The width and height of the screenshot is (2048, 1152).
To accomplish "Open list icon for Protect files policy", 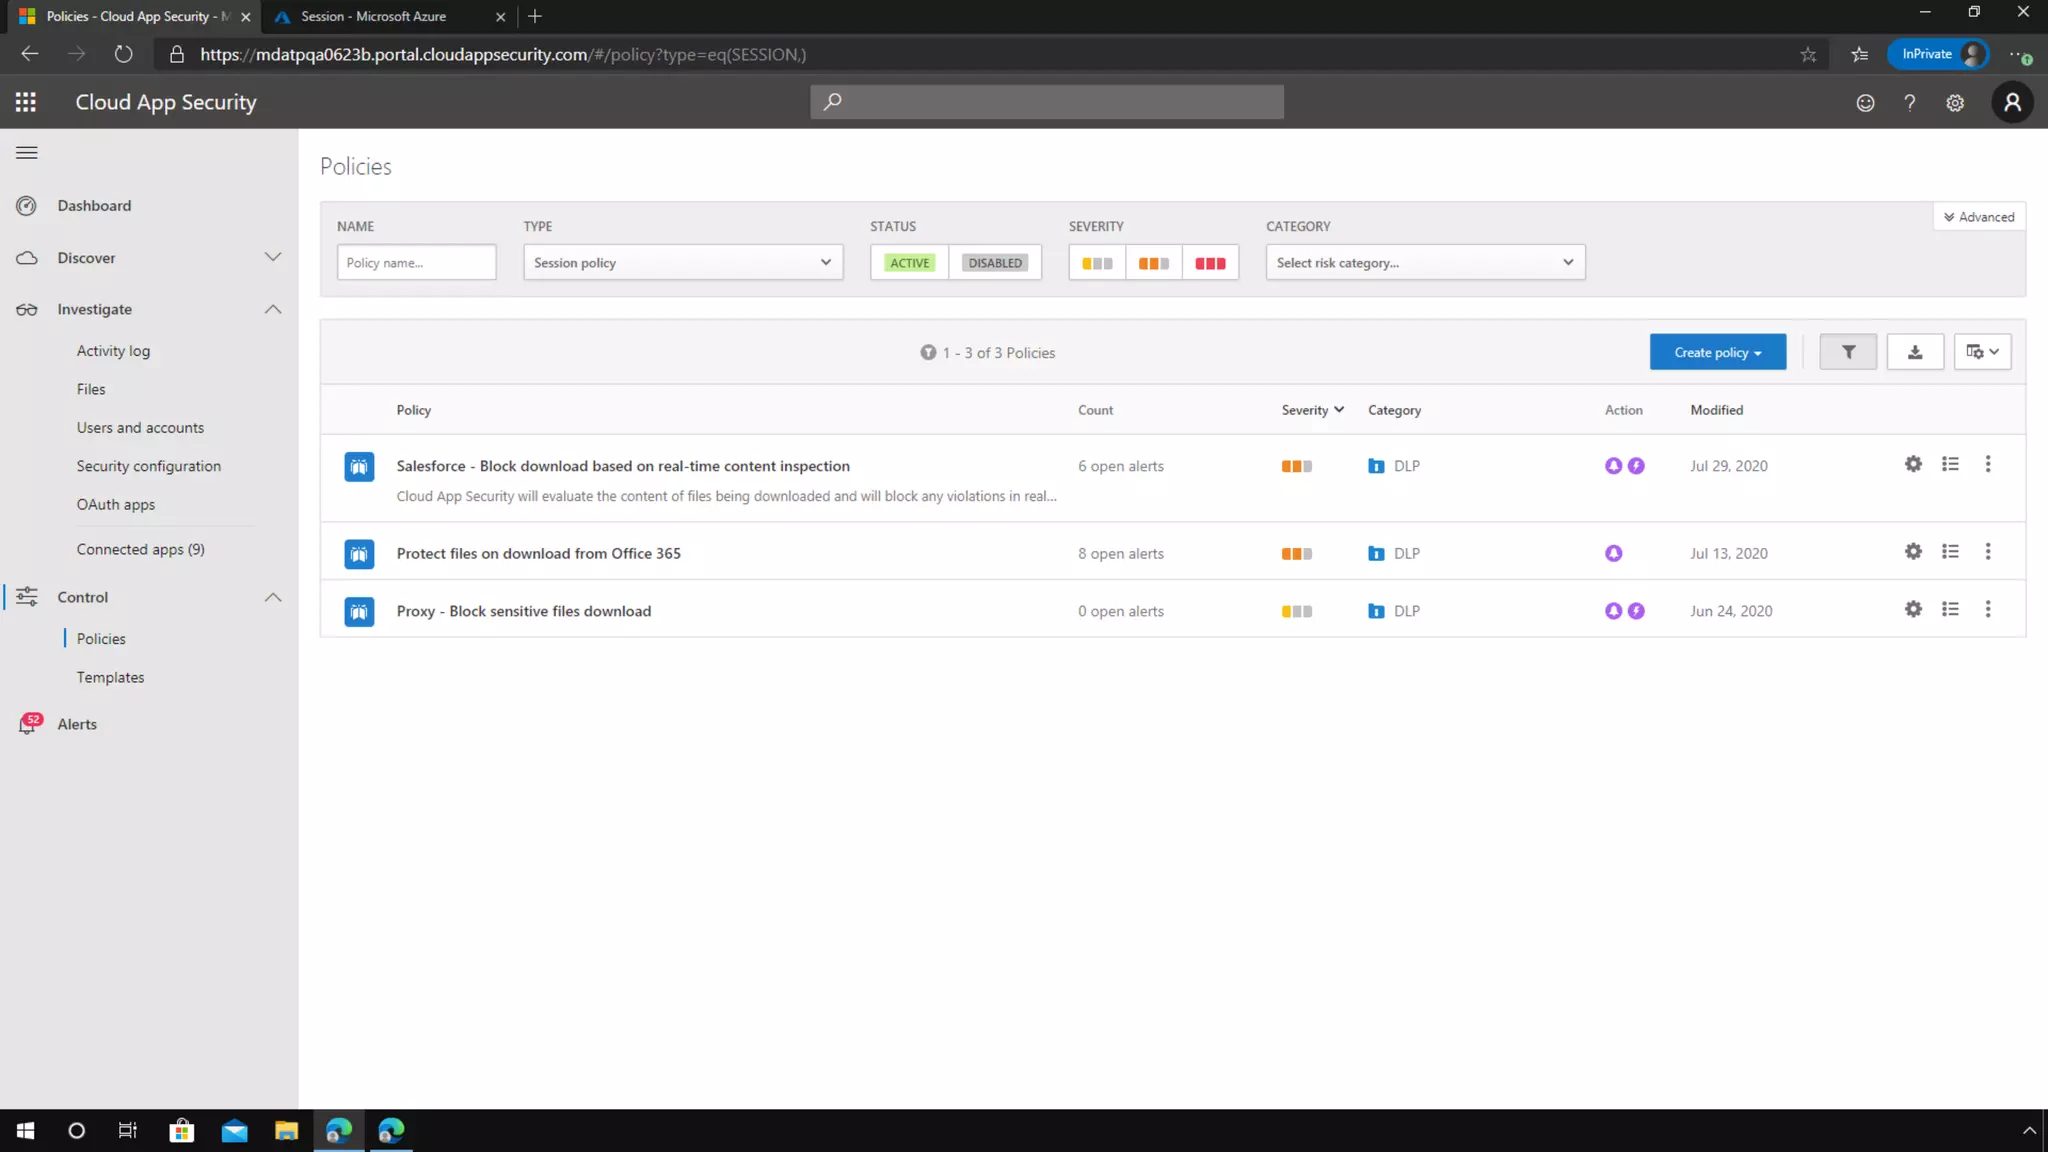I will tap(1950, 551).
